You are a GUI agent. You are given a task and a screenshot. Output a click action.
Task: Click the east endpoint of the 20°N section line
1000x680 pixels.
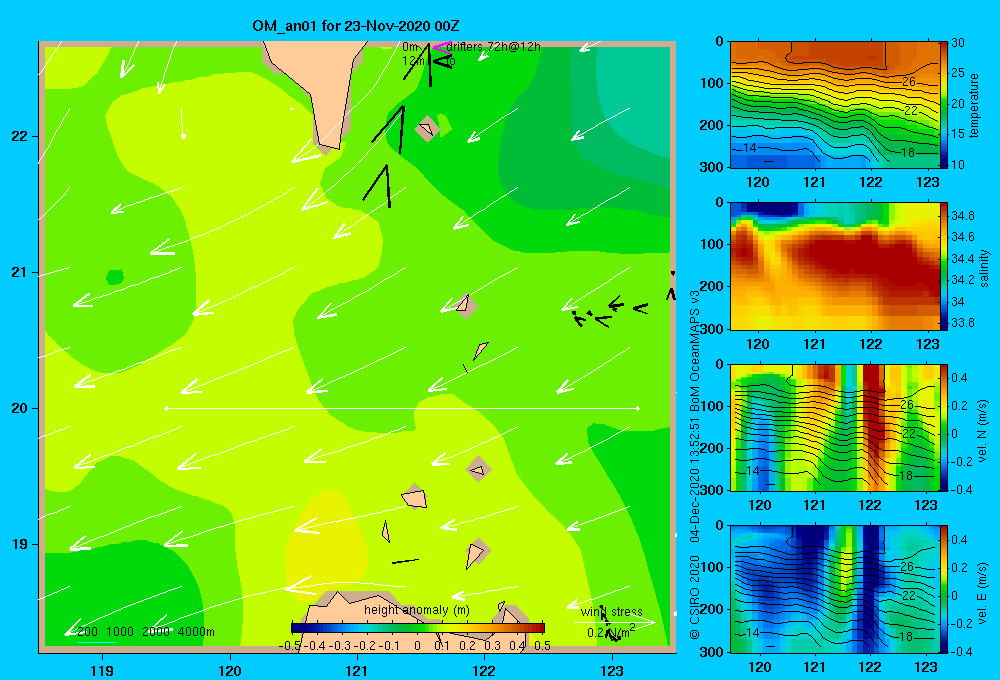pyautogui.click(x=638, y=408)
